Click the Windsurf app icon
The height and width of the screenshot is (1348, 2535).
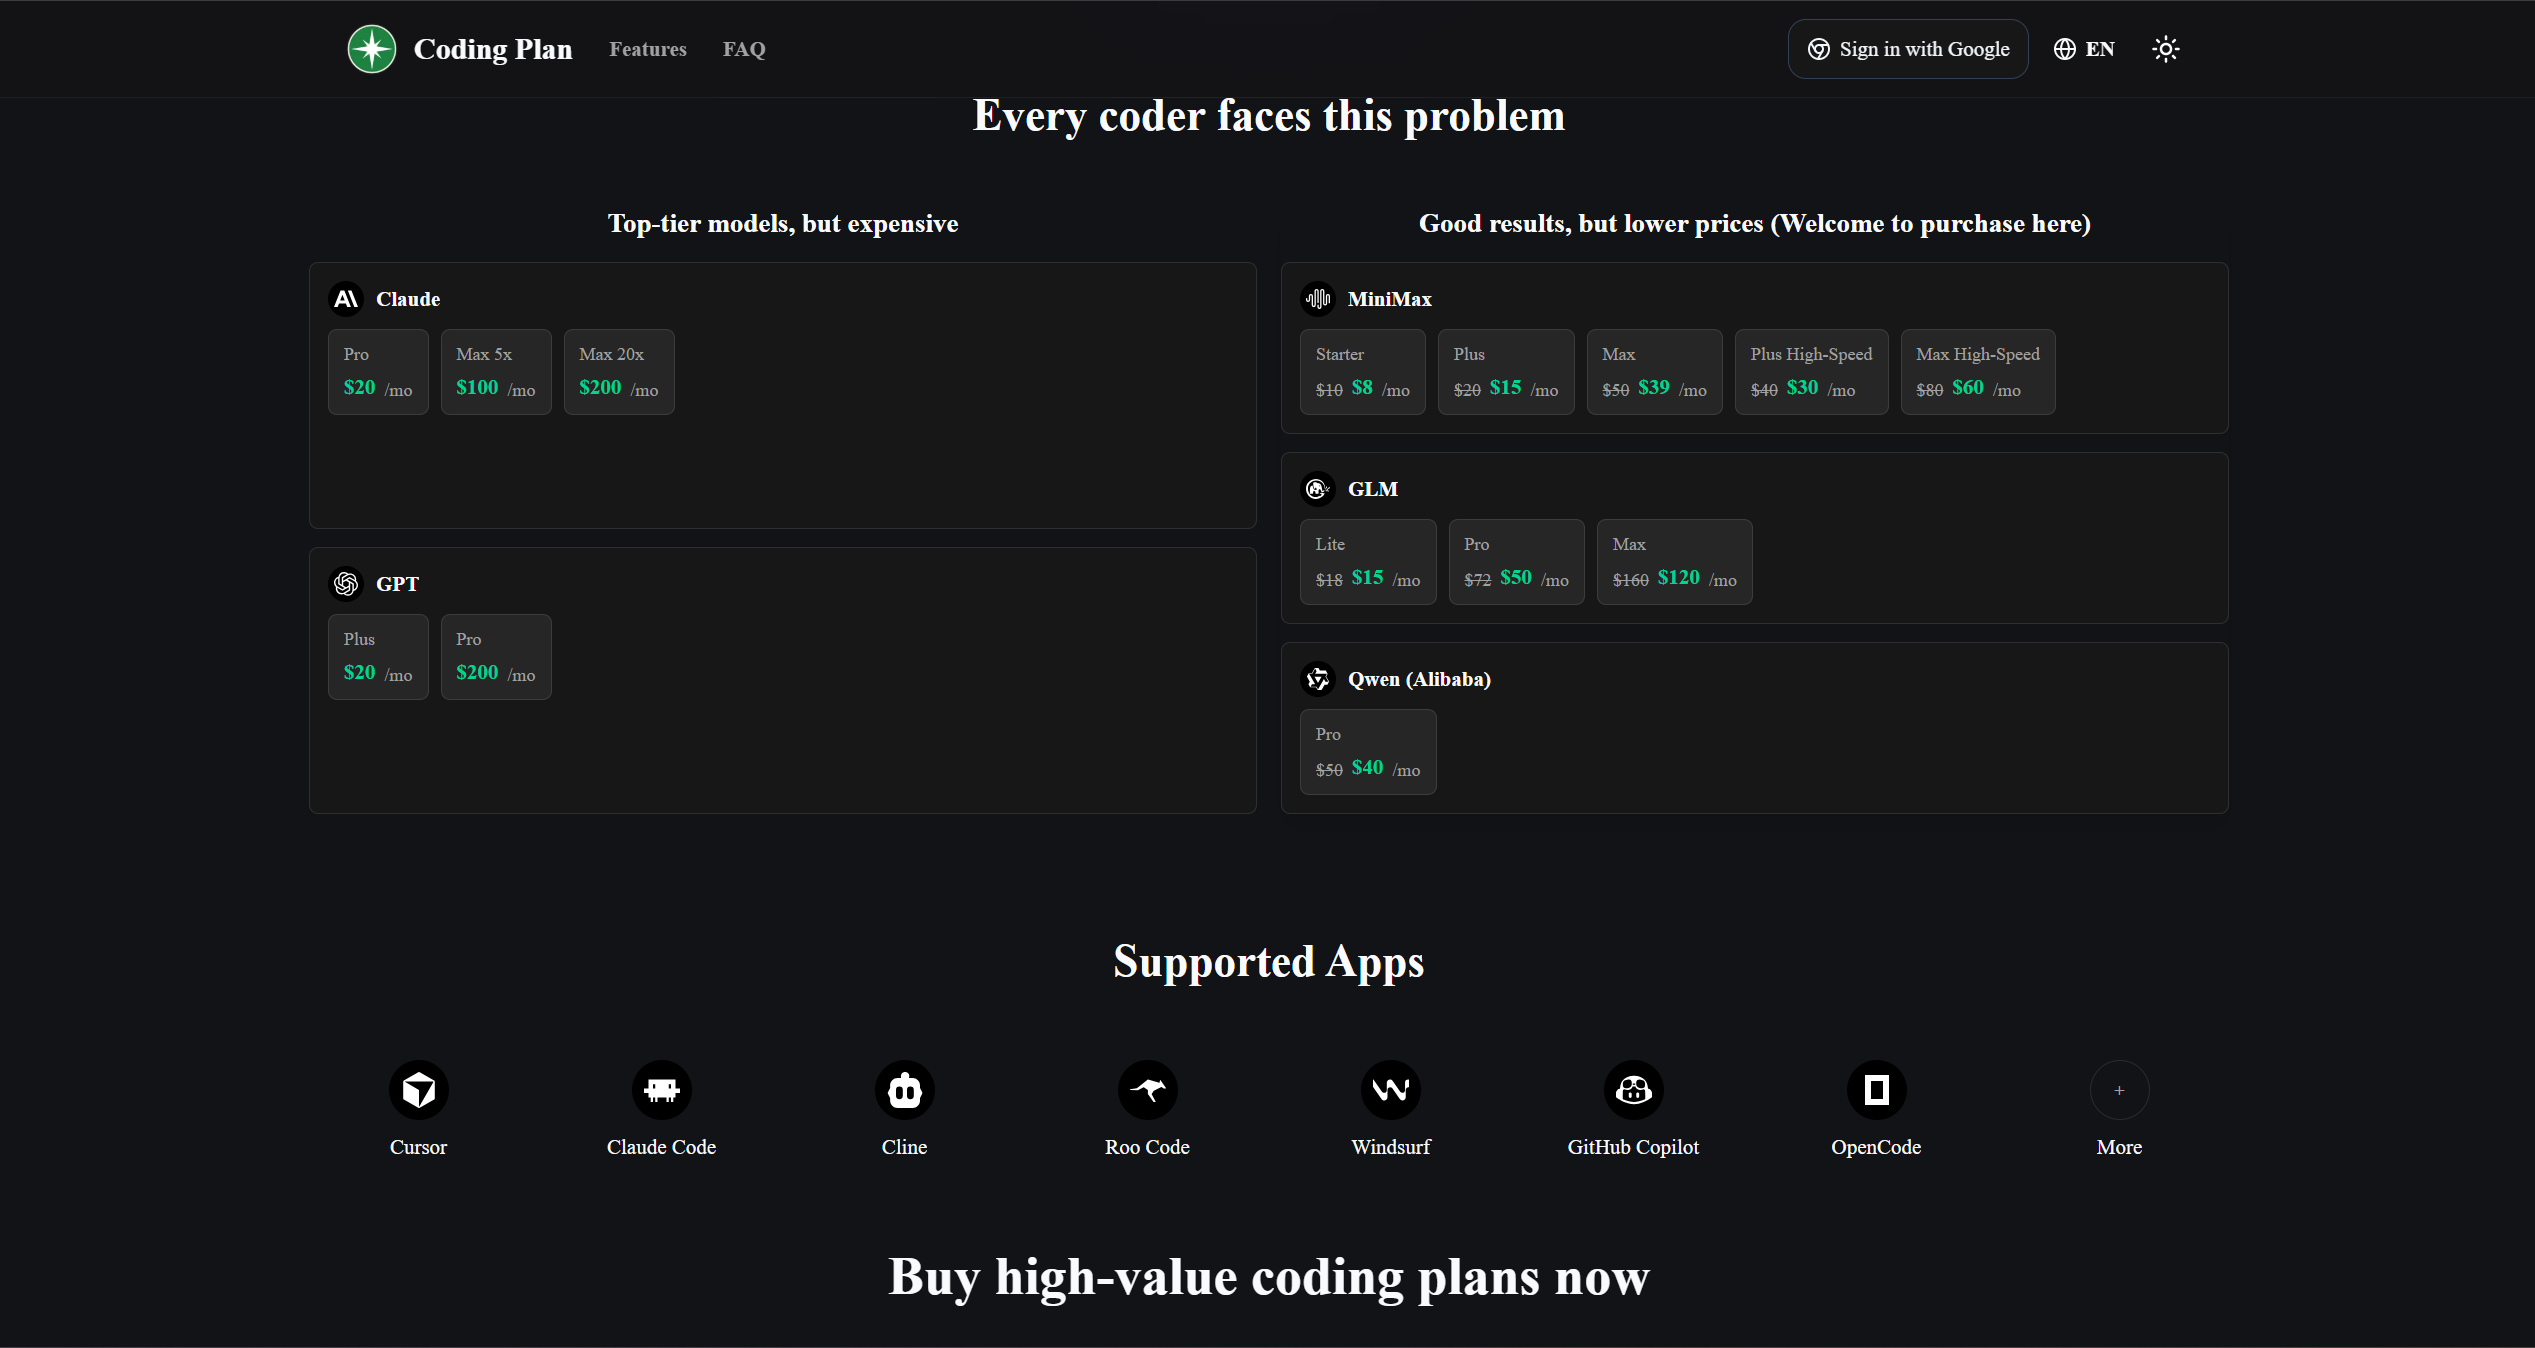click(1390, 1089)
